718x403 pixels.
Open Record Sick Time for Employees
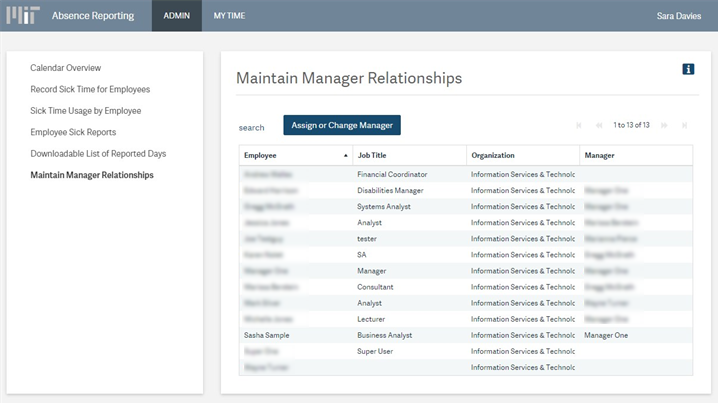pyautogui.click(x=90, y=89)
